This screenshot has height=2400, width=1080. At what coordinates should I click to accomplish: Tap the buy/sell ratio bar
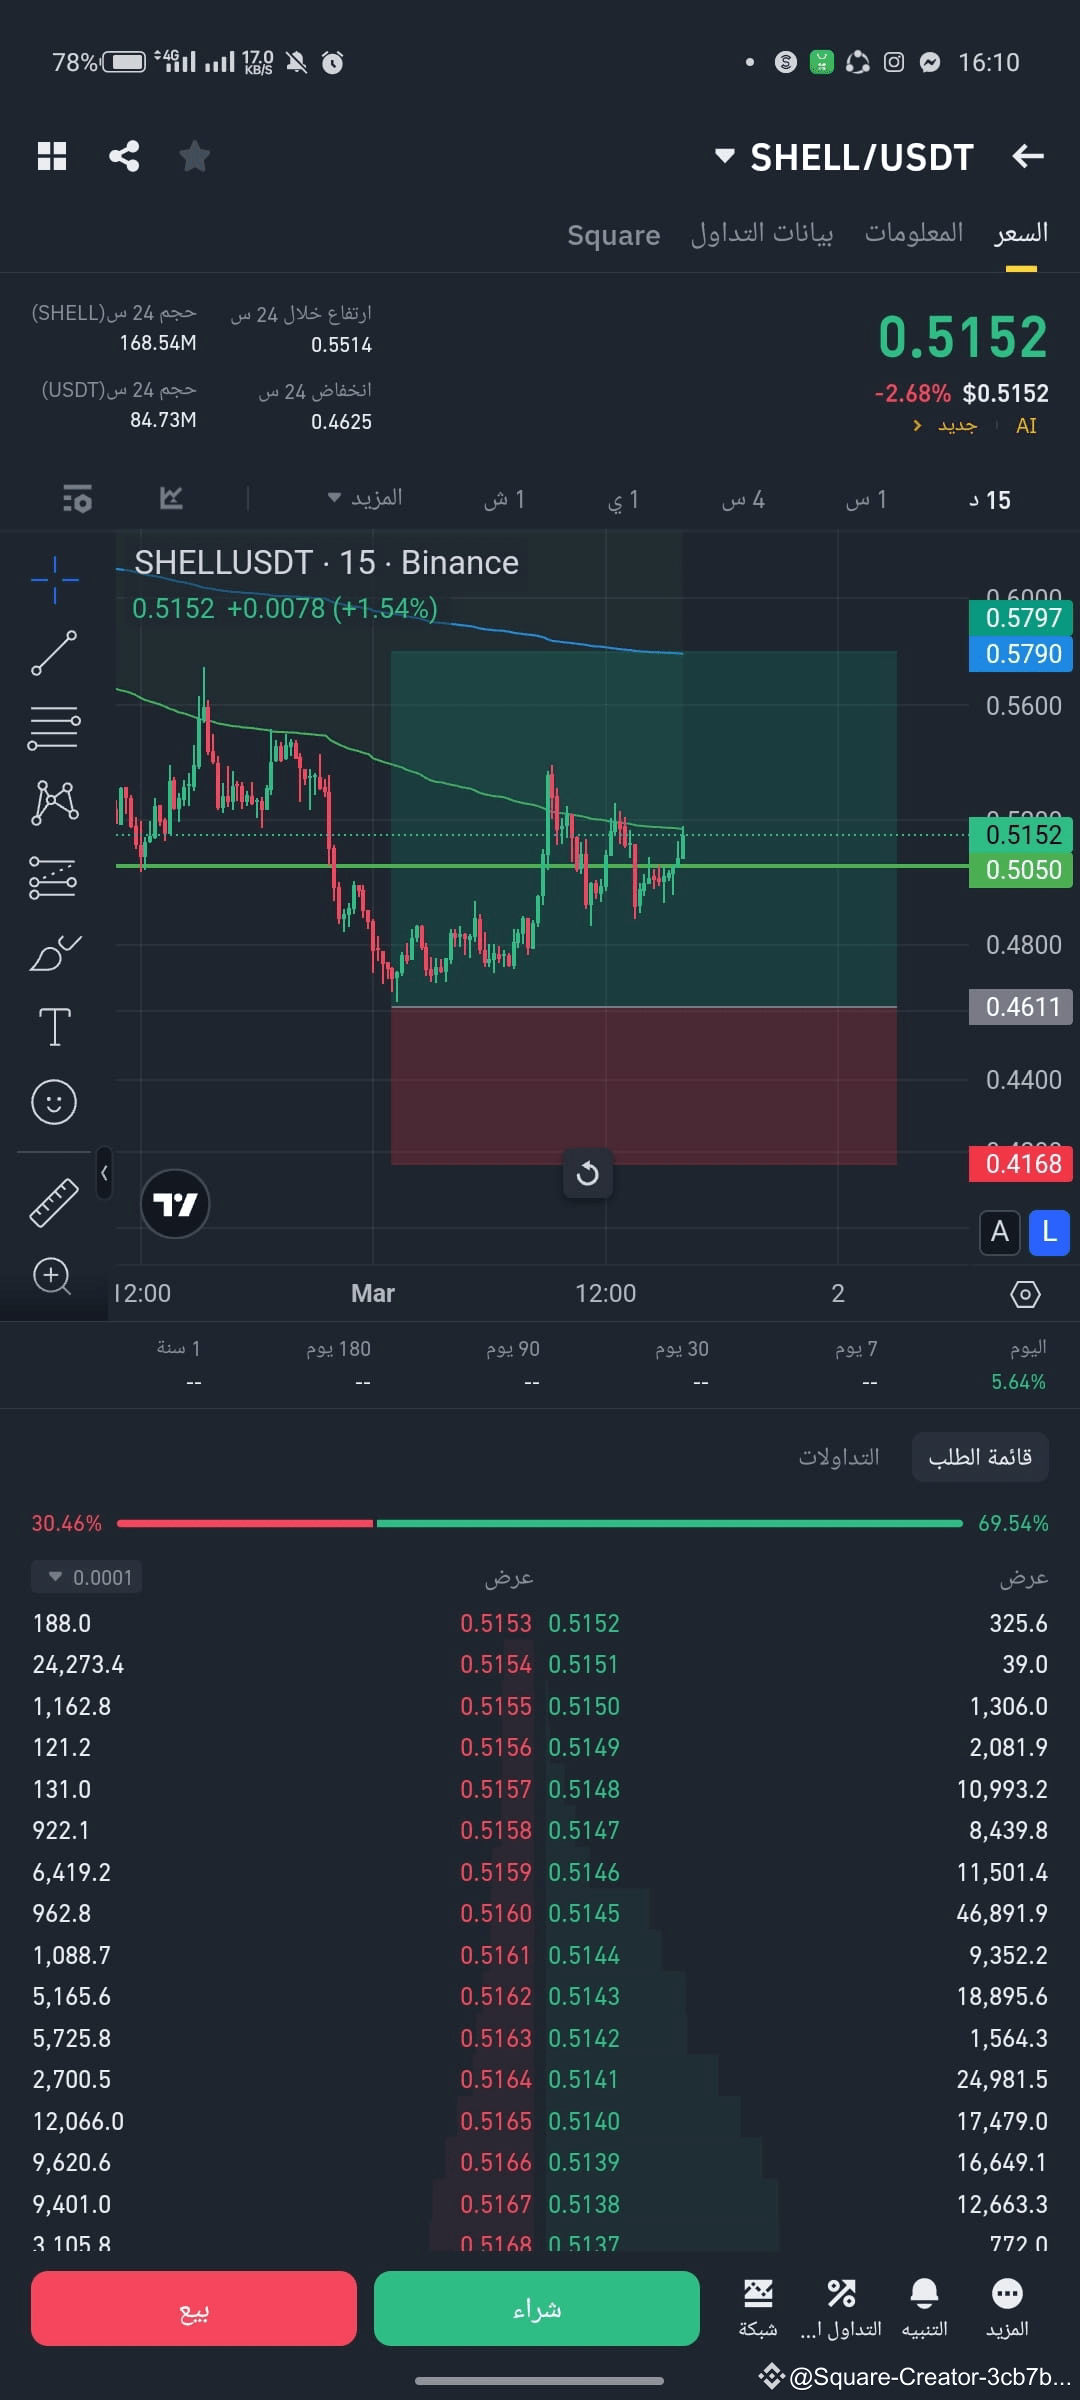click(540, 1523)
